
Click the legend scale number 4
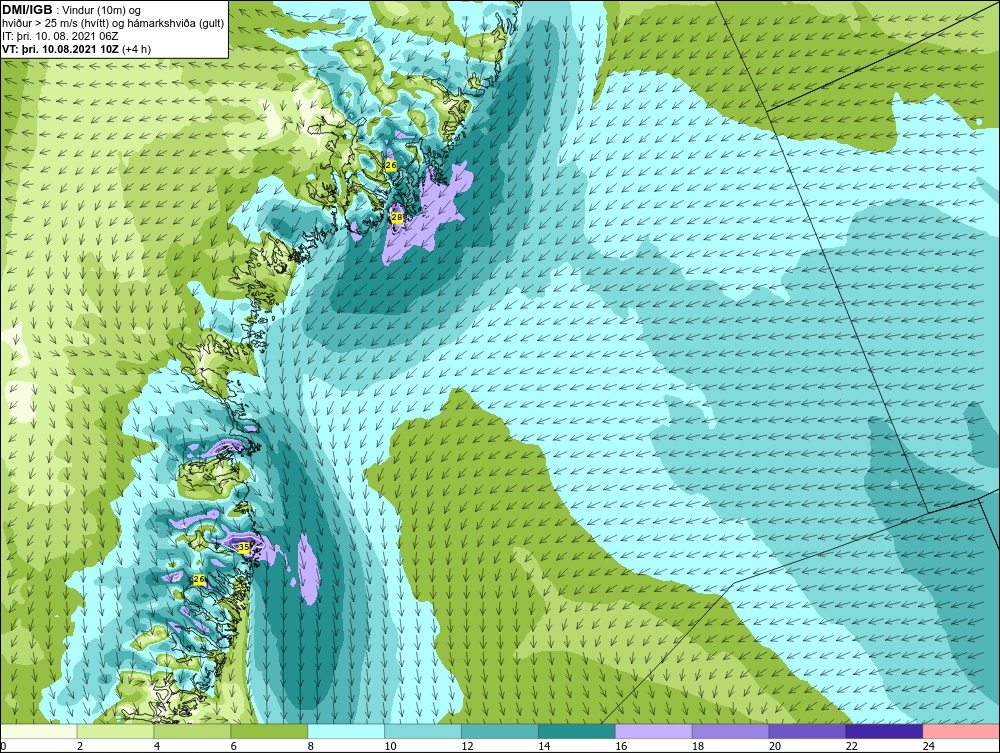[157, 746]
